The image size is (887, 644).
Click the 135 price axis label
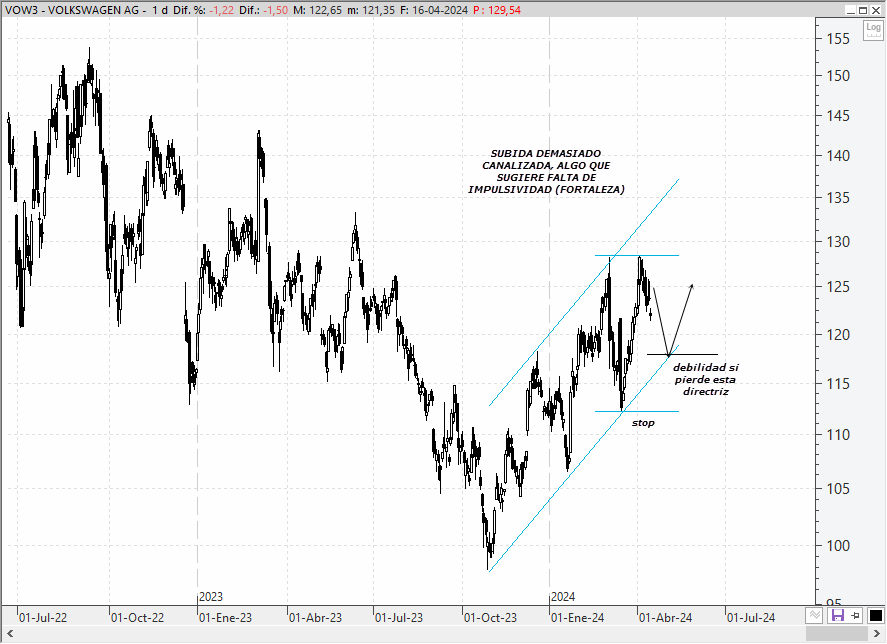pos(838,198)
